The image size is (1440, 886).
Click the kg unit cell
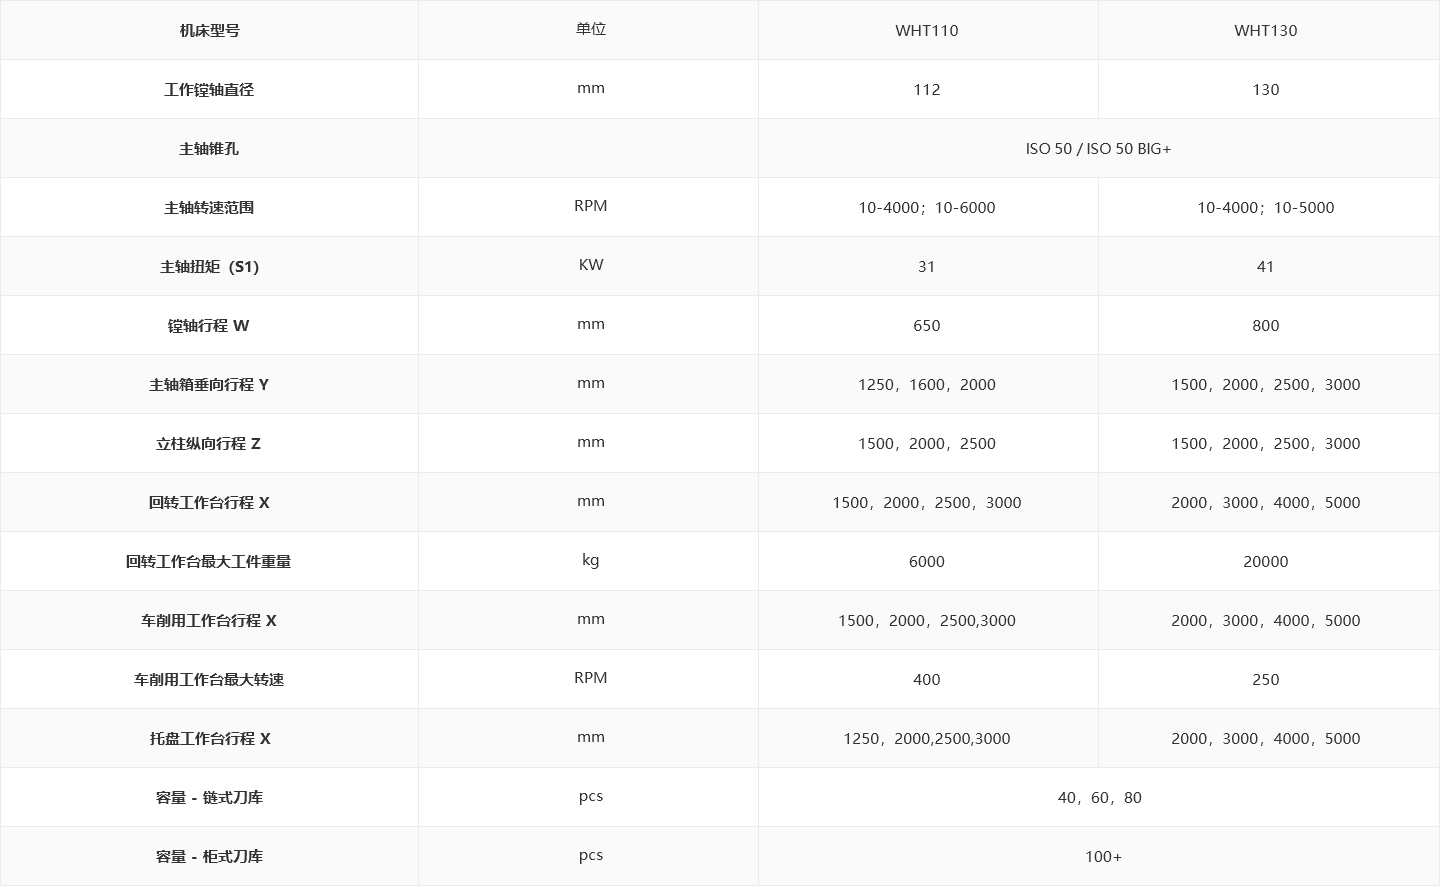tap(590, 560)
